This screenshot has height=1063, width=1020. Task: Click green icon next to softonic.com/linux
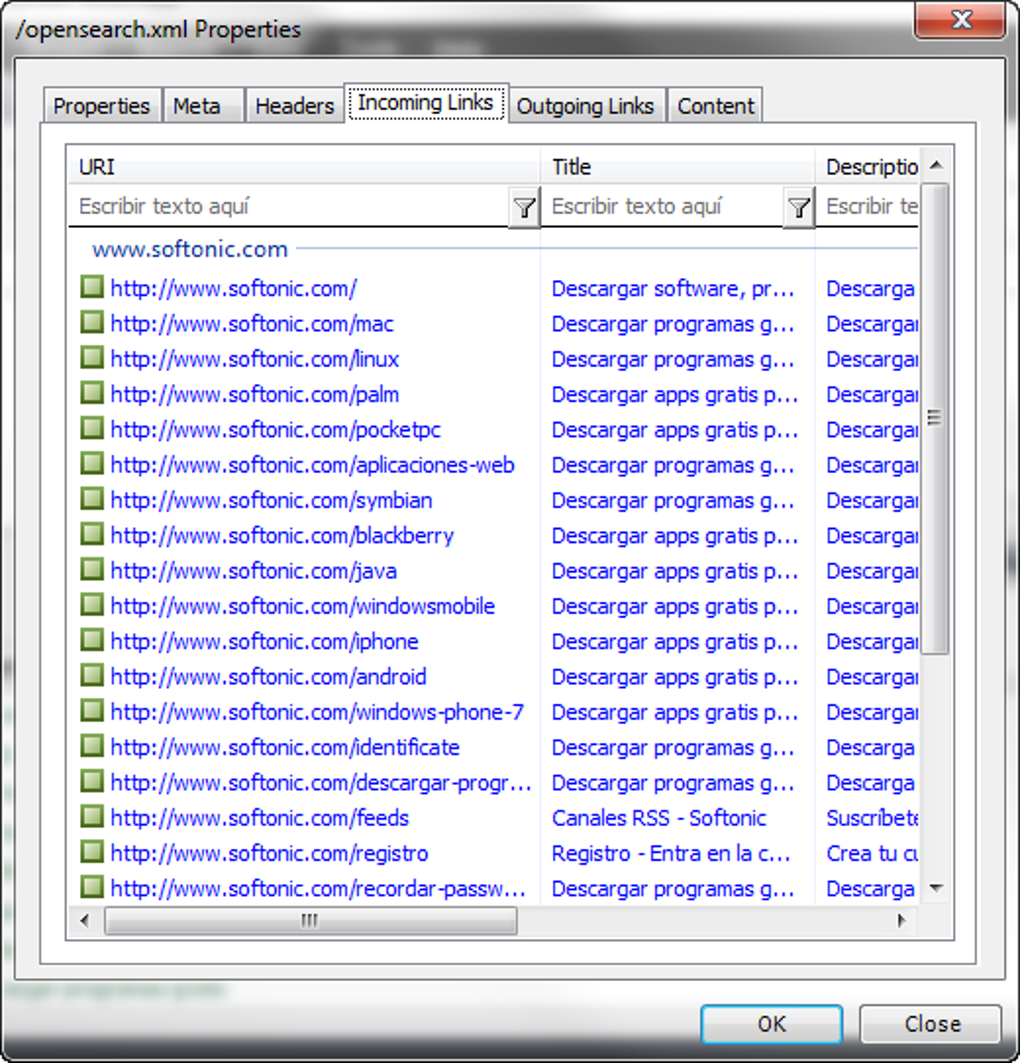(x=91, y=358)
